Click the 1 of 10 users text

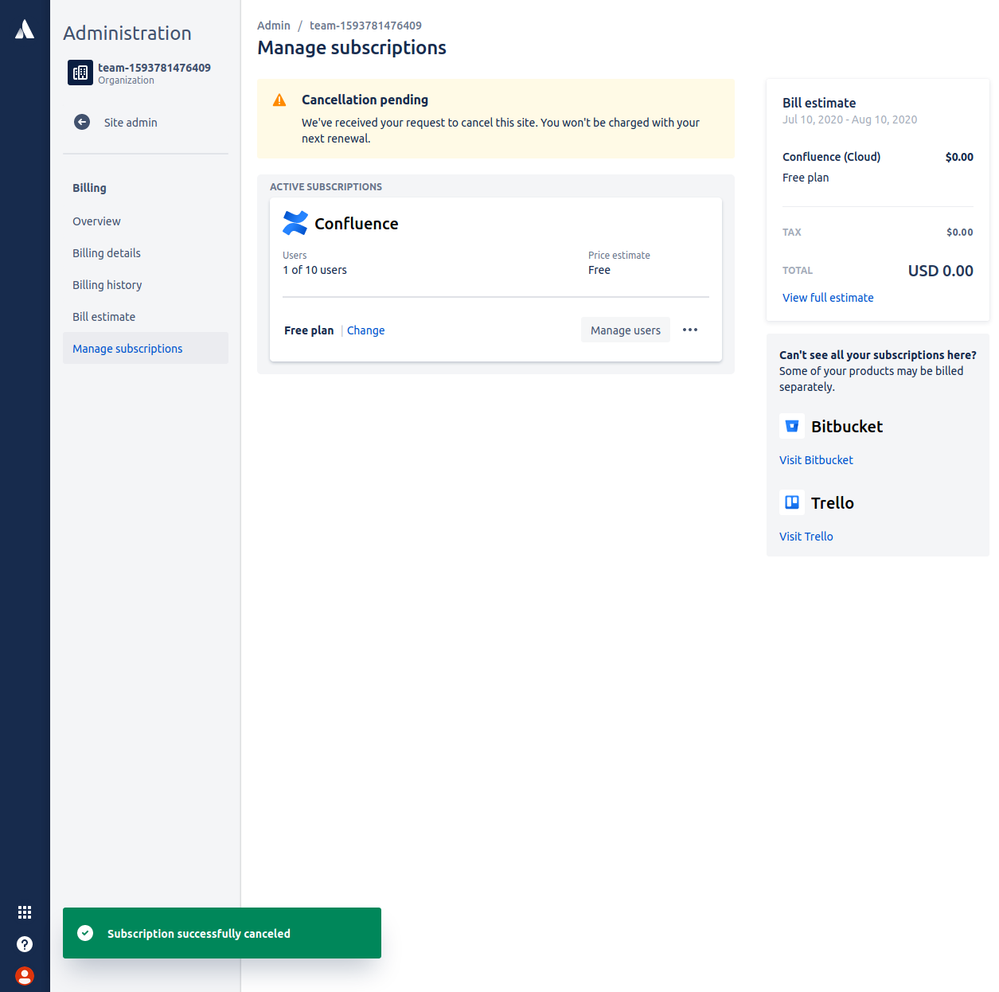pyautogui.click(x=315, y=270)
